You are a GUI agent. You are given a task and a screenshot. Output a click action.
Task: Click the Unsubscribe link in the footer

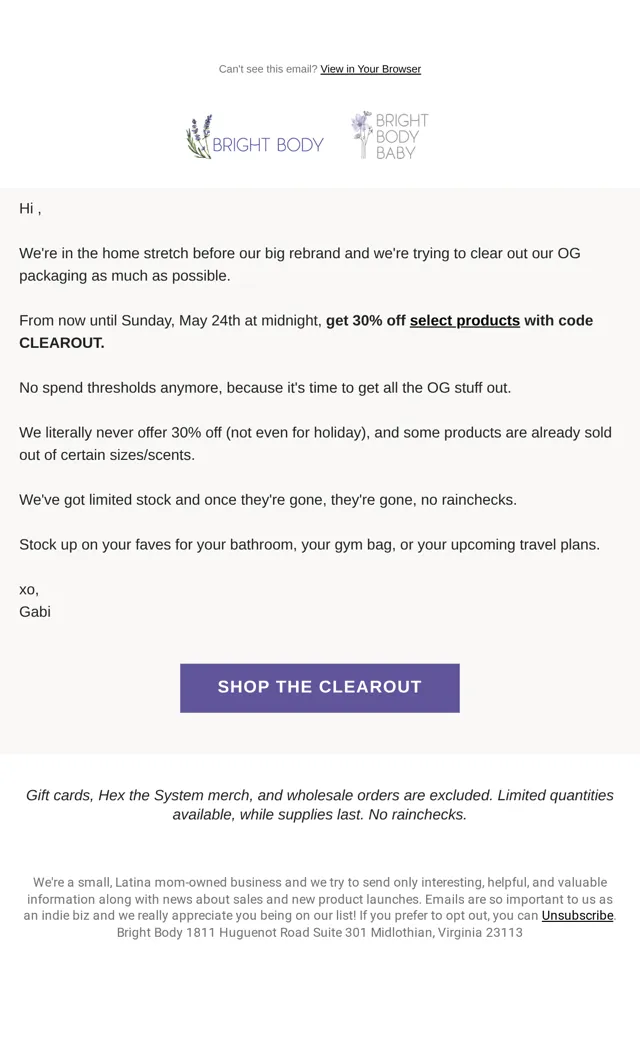coord(578,915)
